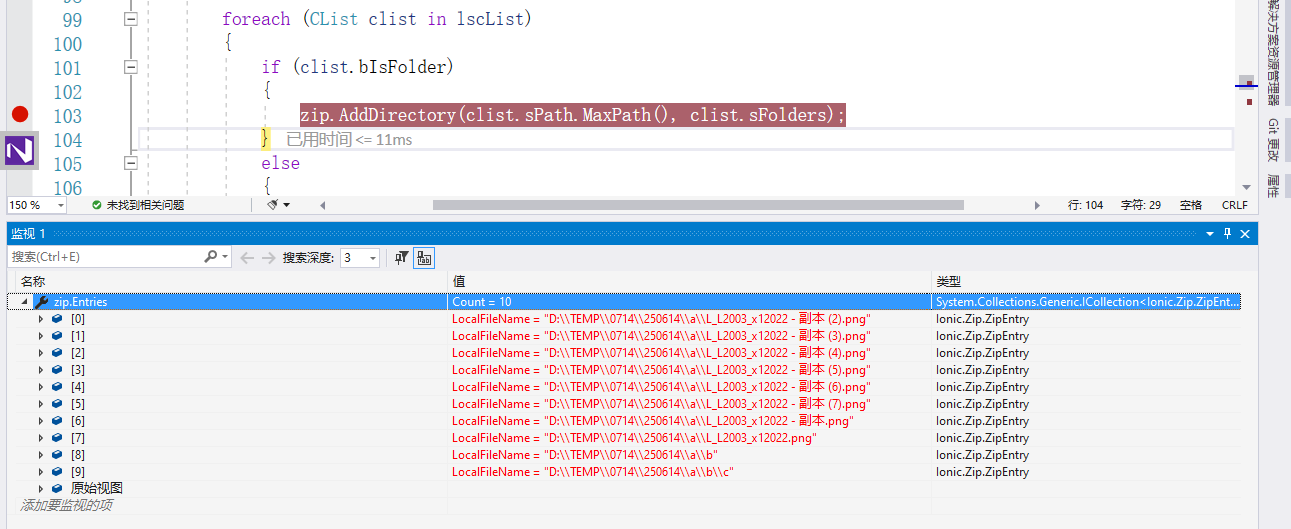Click the search magnifier icon in Watch 1

[x=210, y=257]
